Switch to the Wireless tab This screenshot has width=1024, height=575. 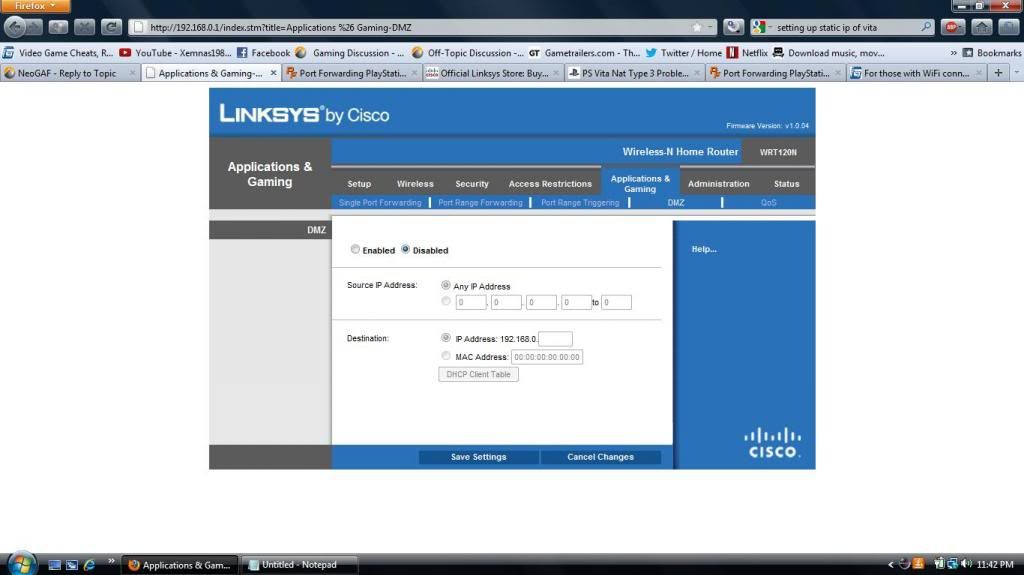(415, 184)
